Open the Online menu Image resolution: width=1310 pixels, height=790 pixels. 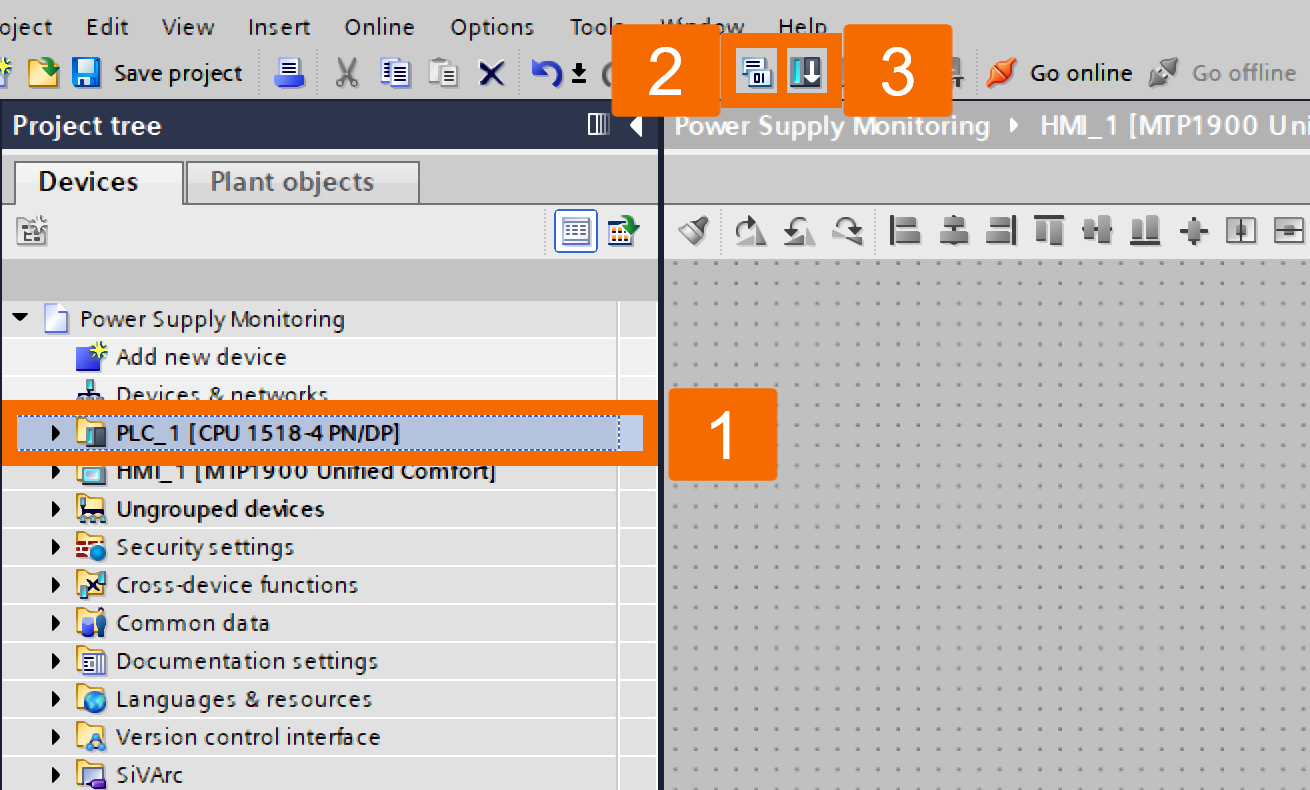(x=380, y=27)
